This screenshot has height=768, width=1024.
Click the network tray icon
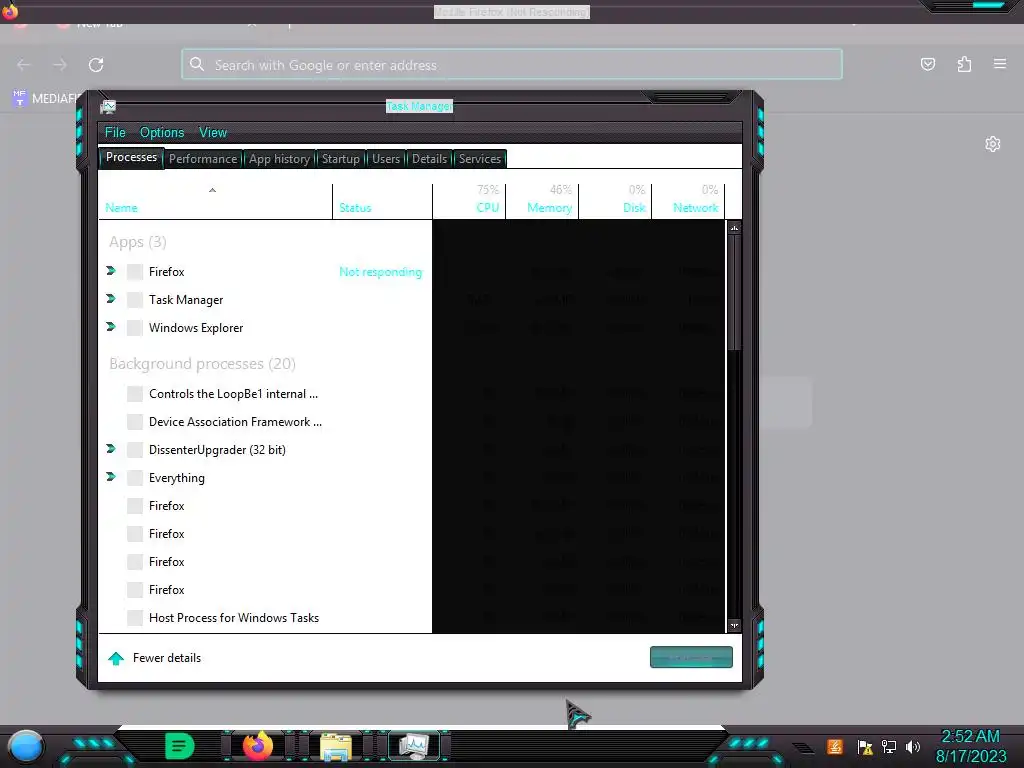tap(889, 746)
